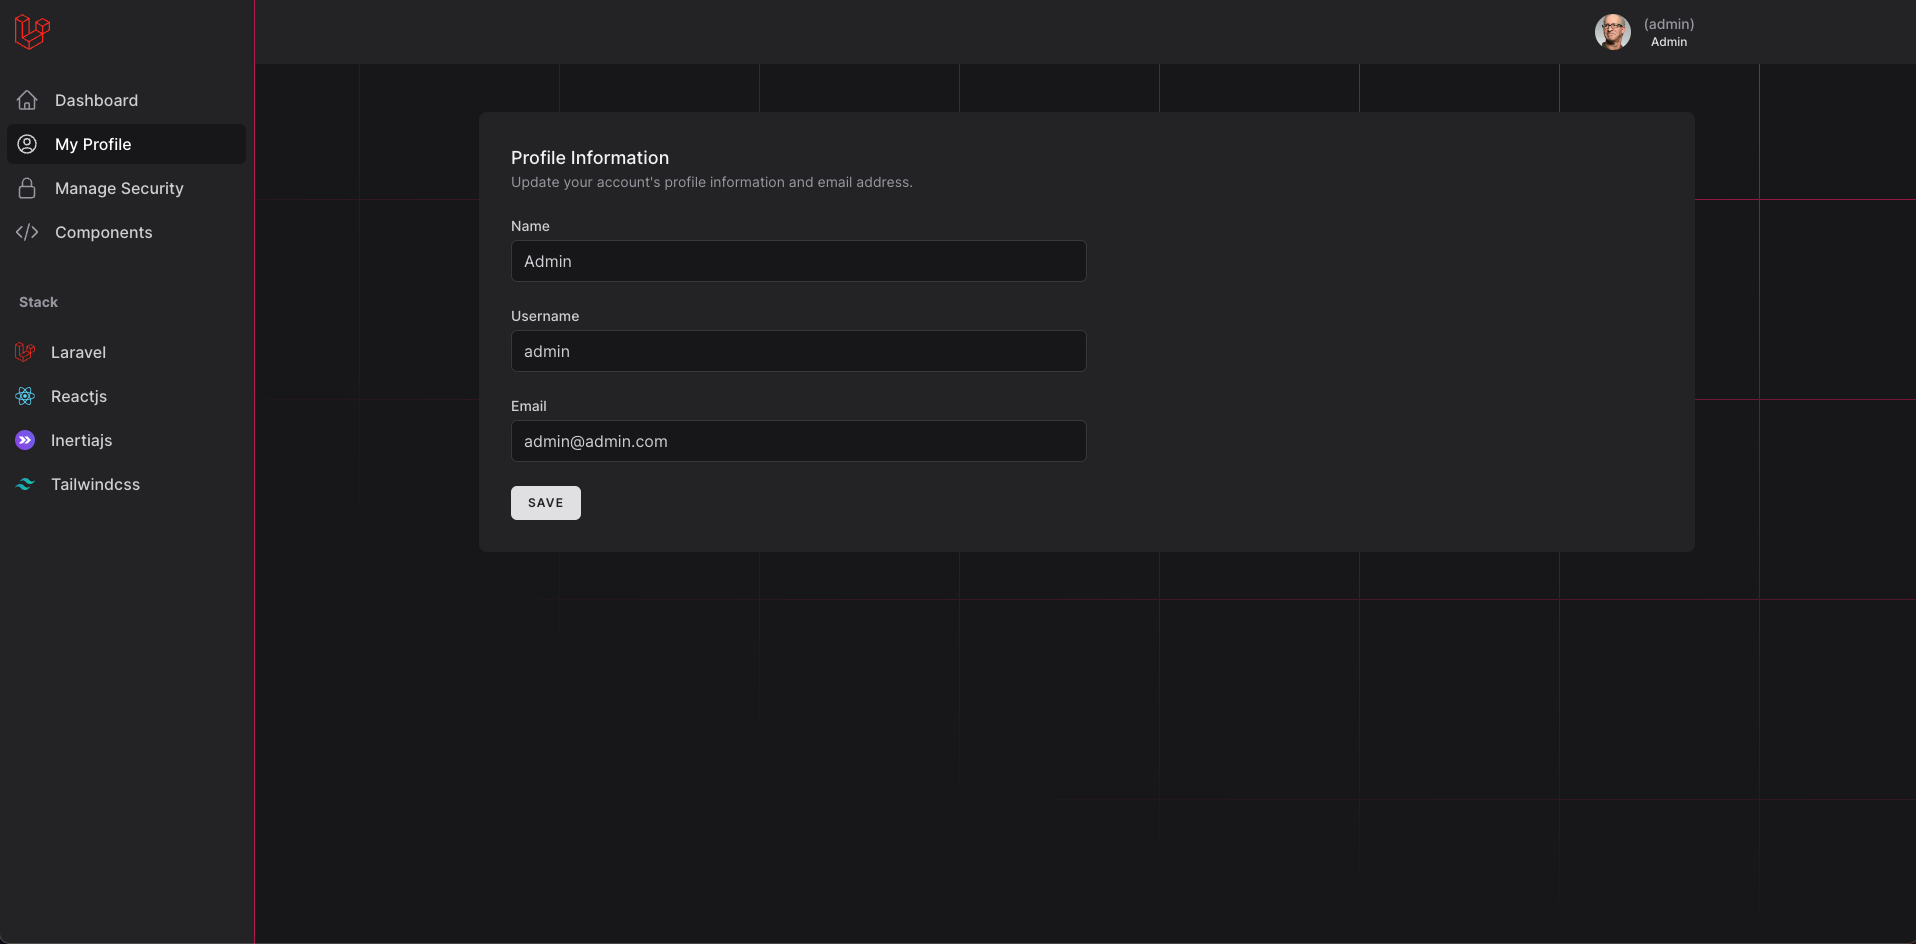The height and width of the screenshot is (944, 1916).
Task: Focus the Name input field
Action: 798,261
